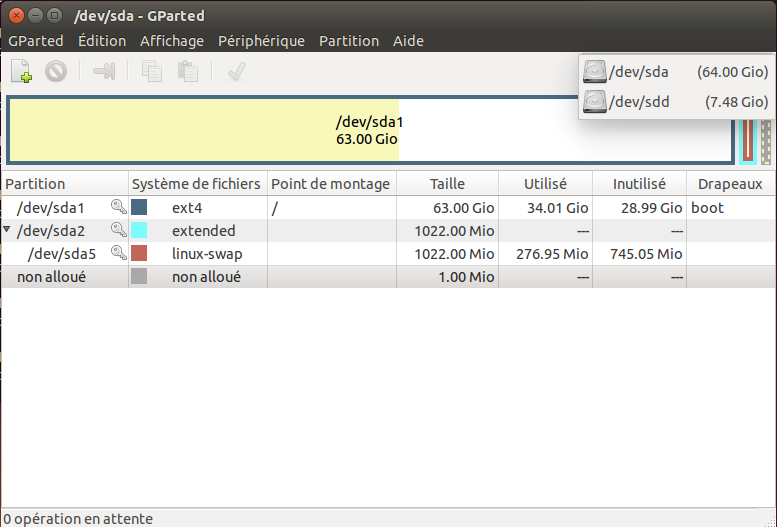Click the Copy partition toolbar icon

[152, 71]
